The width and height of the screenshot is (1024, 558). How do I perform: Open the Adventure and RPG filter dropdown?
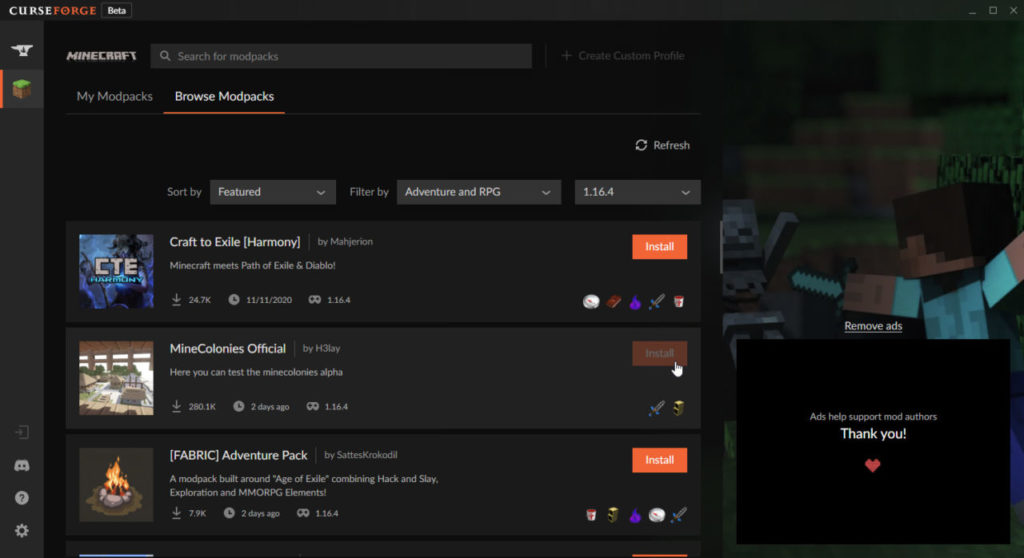(478, 192)
